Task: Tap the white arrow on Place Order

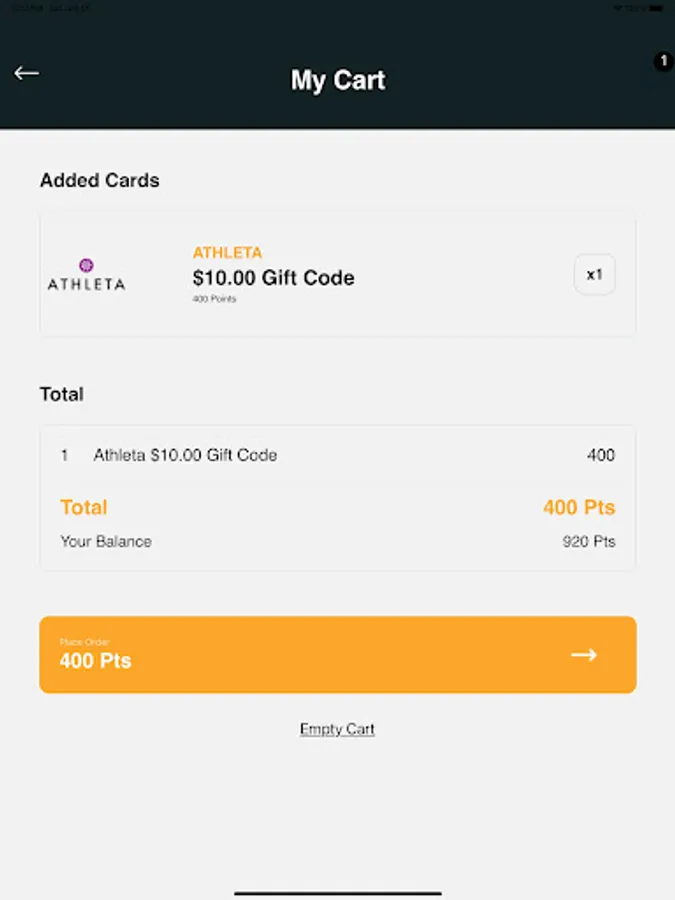Action: (584, 655)
